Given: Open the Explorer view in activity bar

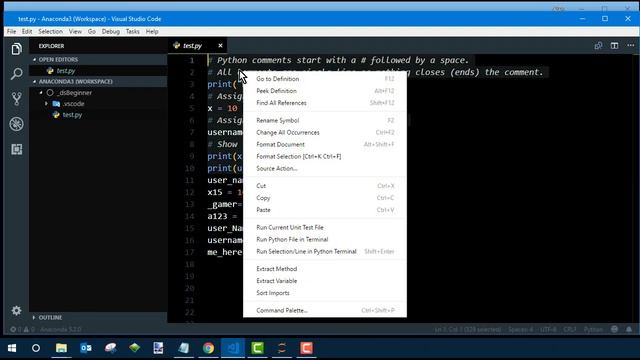Looking at the screenshot, I should [16, 49].
